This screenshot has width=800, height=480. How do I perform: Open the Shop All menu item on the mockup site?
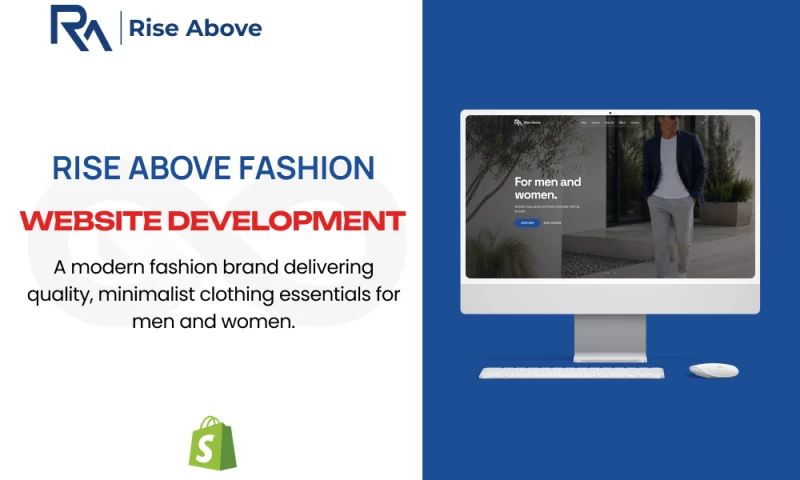[x=609, y=122]
